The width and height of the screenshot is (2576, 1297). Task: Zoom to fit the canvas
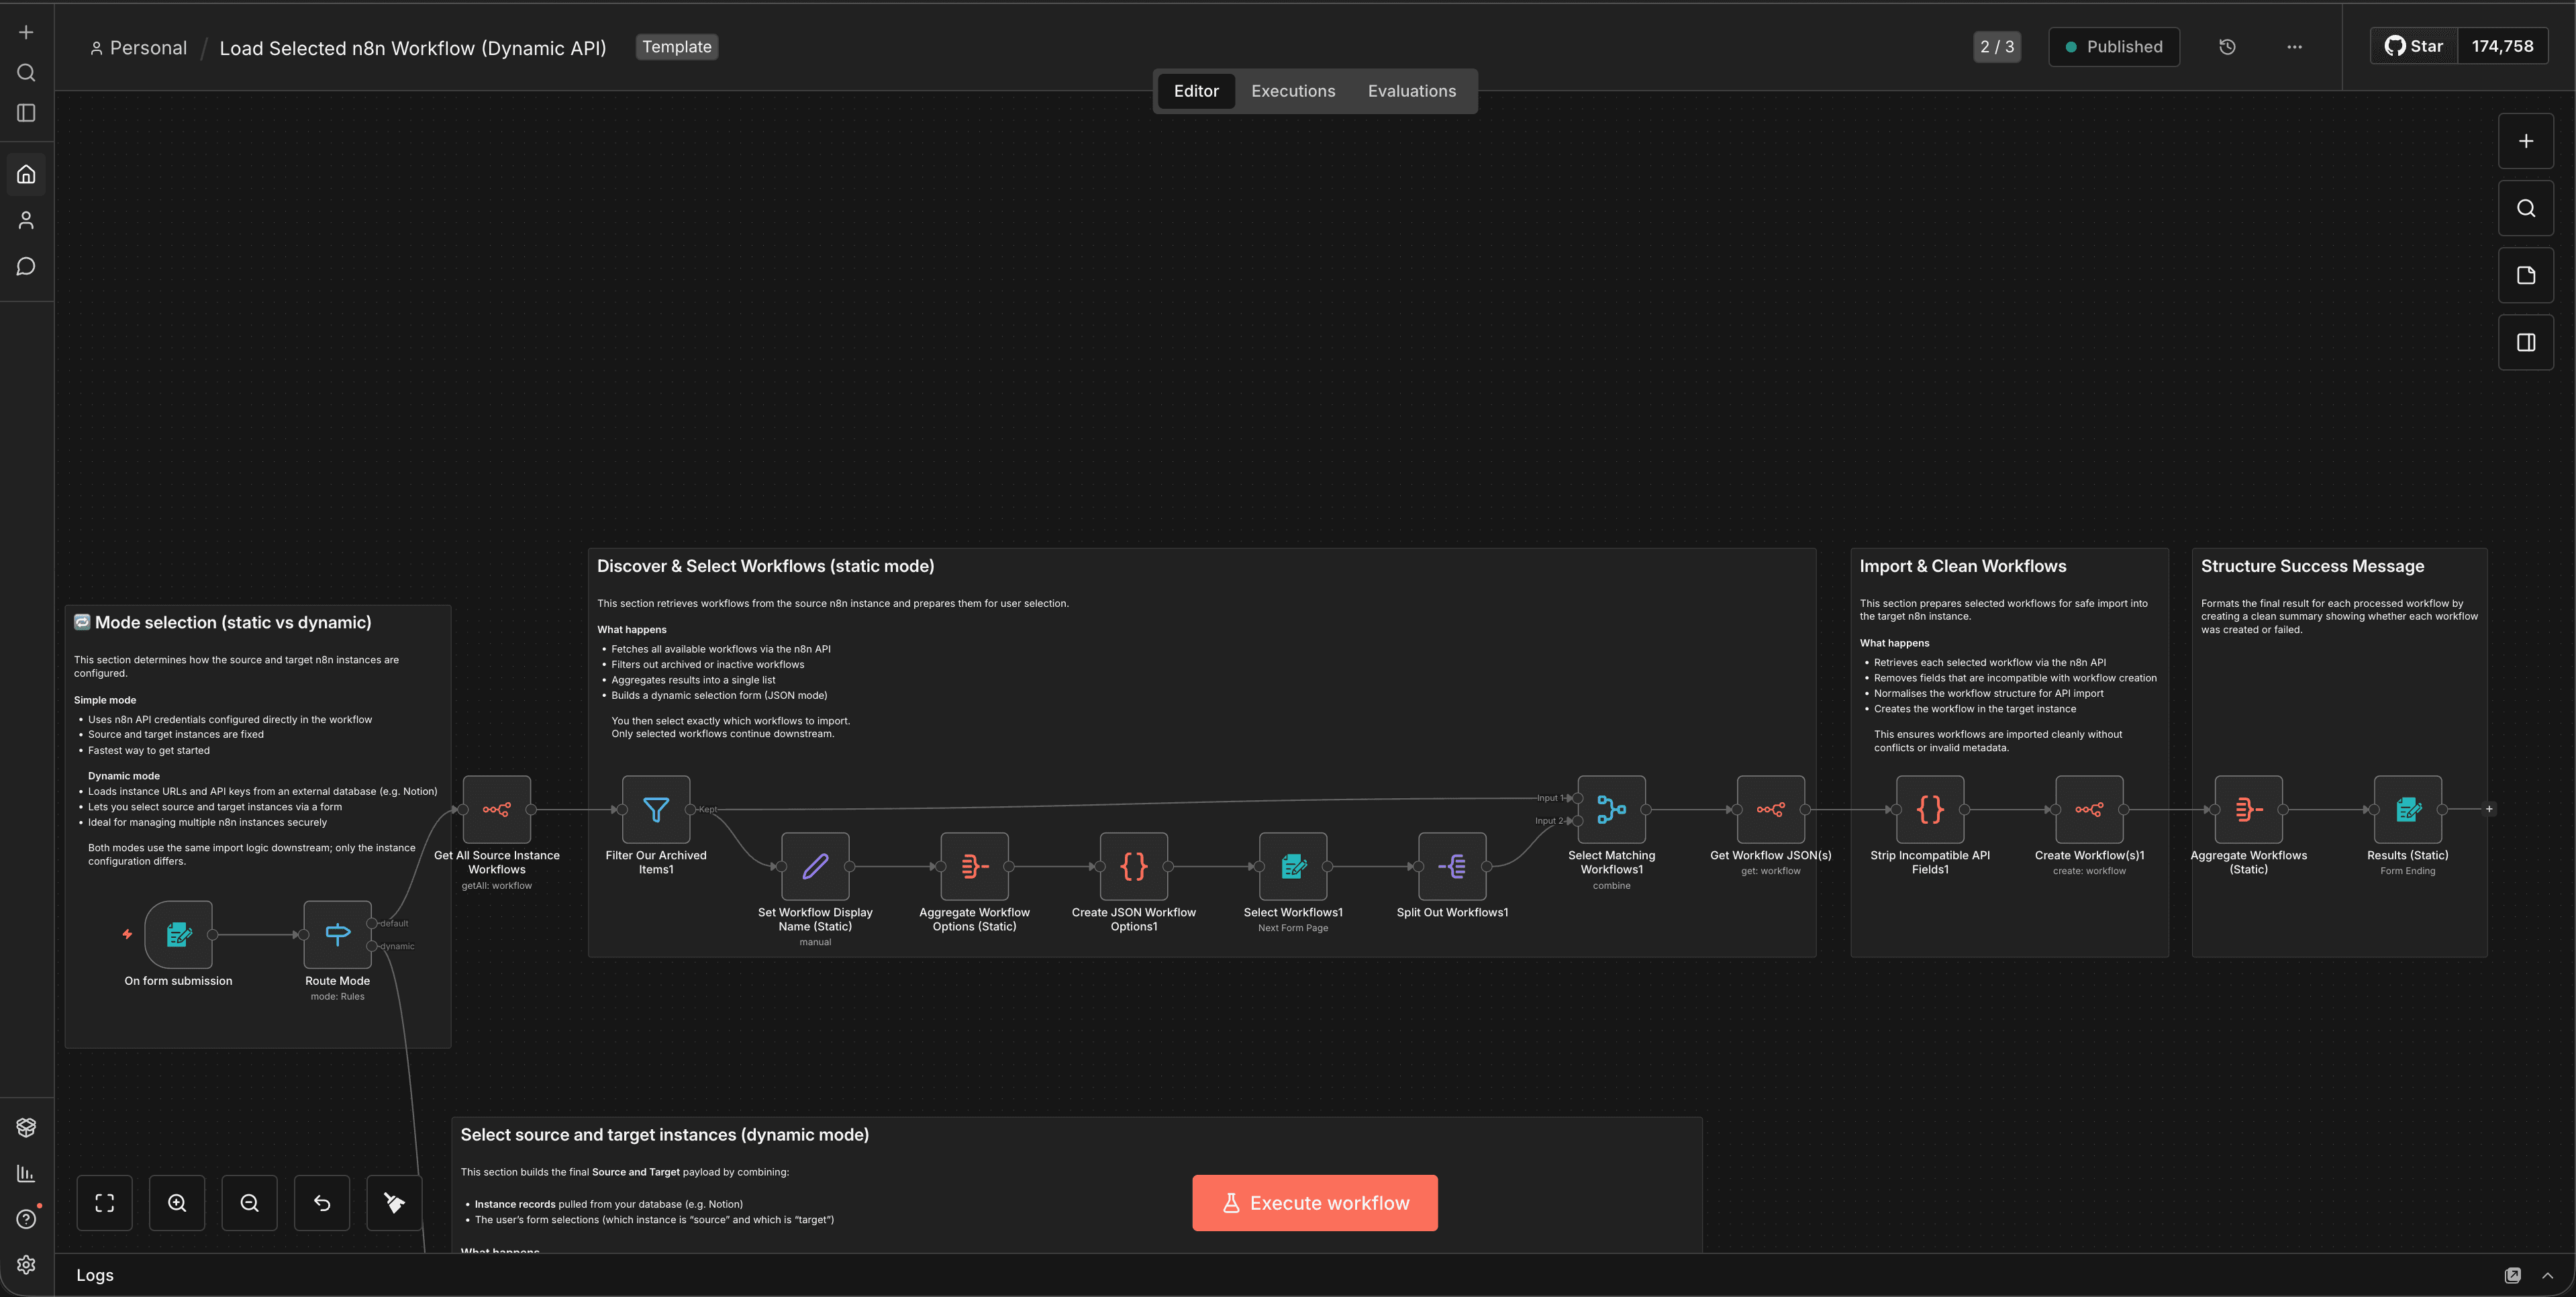coord(104,1202)
